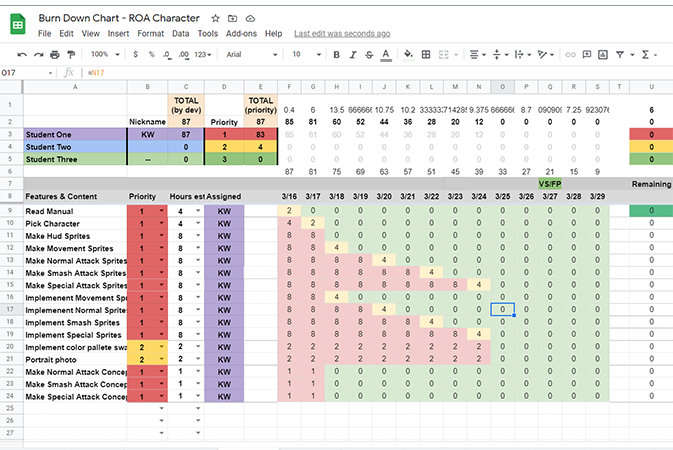673x450 pixels.
Task: Select the 'Remaining' header cell
Action: [x=651, y=184]
